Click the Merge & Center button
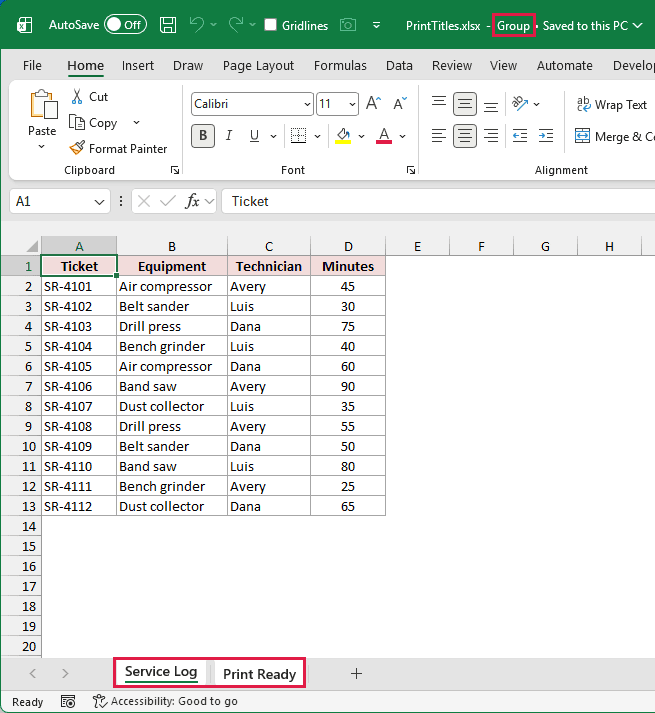655x713 pixels. click(614, 136)
